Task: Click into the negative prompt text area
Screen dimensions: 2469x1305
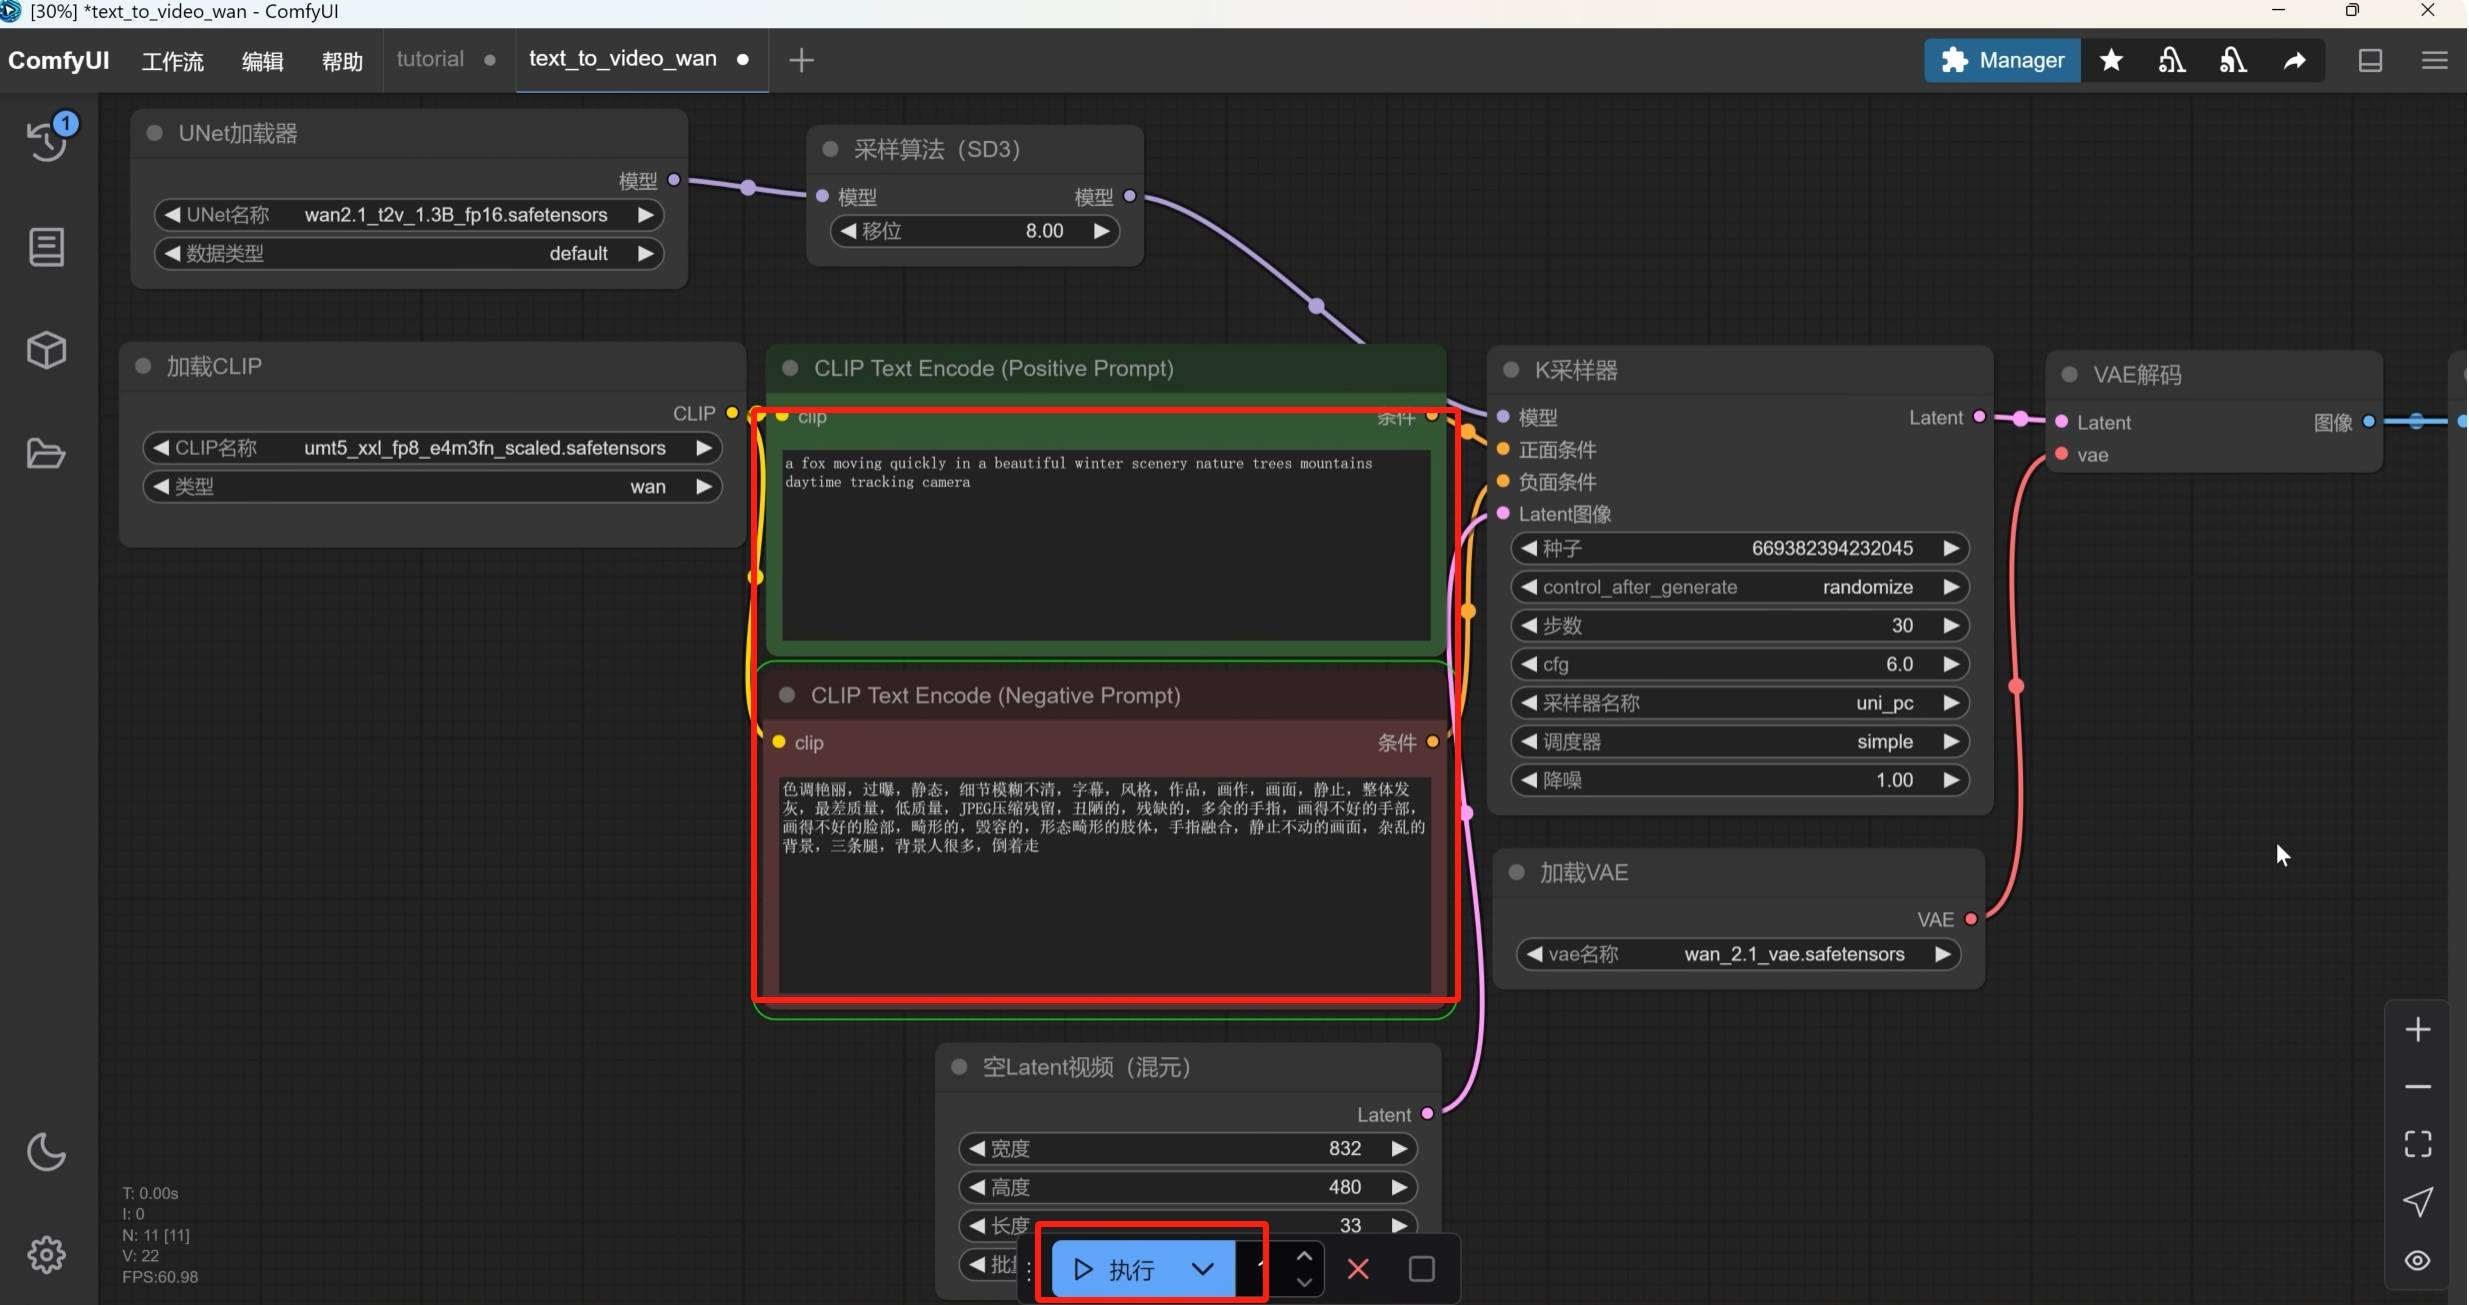Action: 1105,885
